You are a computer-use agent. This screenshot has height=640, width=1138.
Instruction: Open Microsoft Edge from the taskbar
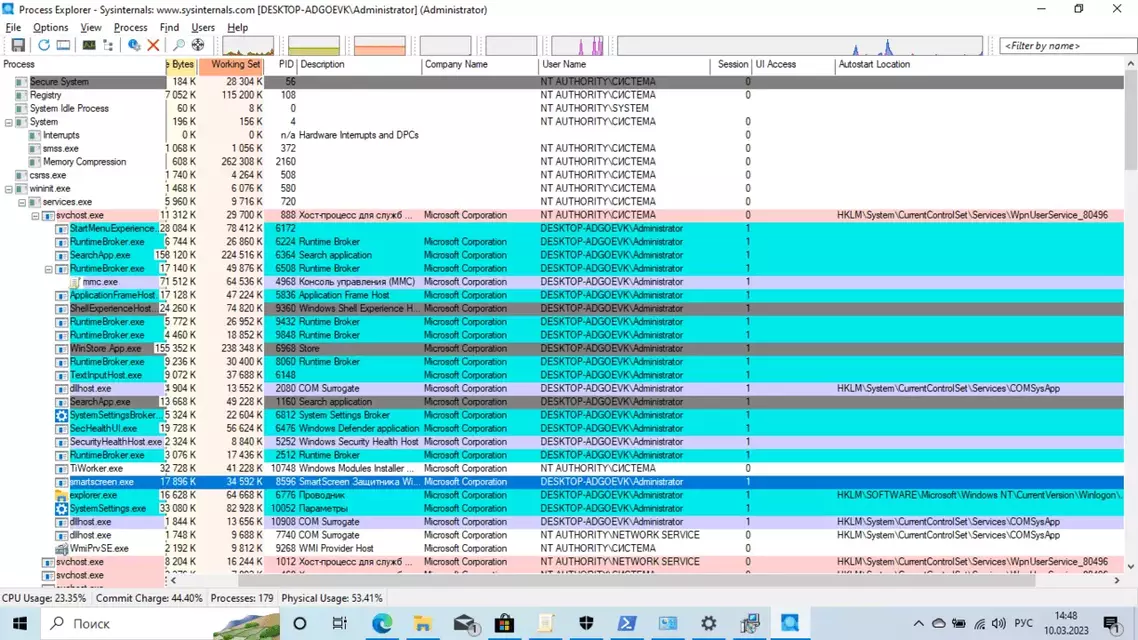(x=382, y=623)
